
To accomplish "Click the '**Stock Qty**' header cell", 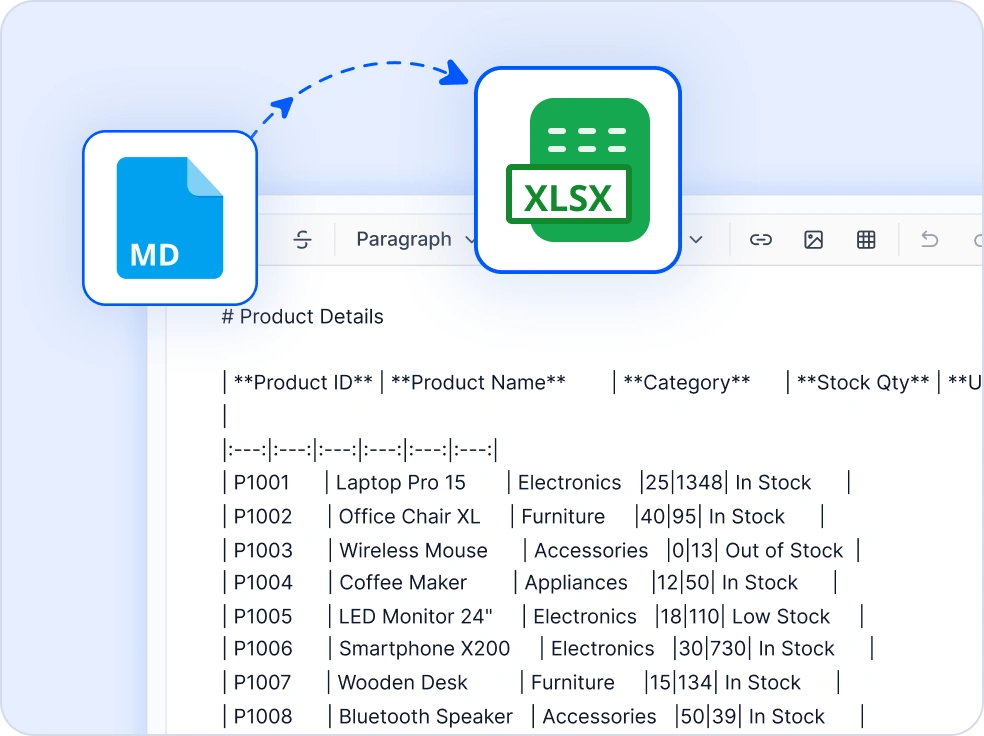I will click(x=863, y=382).
